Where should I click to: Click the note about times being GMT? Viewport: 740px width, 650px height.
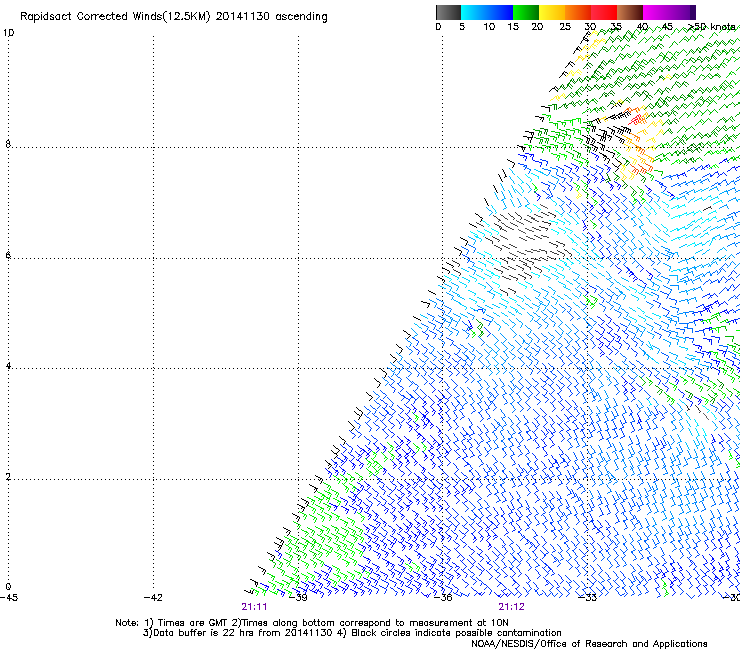[187, 623]
